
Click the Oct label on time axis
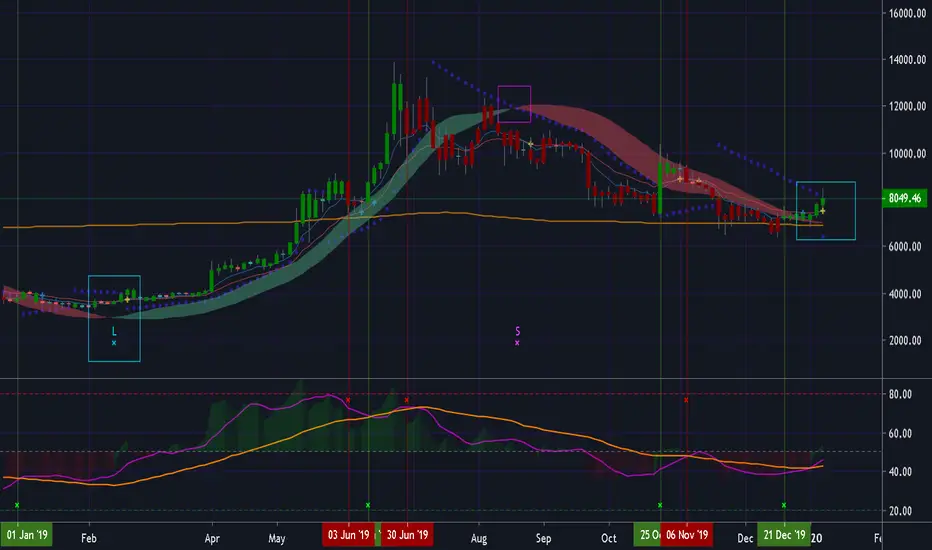(609, 538)
